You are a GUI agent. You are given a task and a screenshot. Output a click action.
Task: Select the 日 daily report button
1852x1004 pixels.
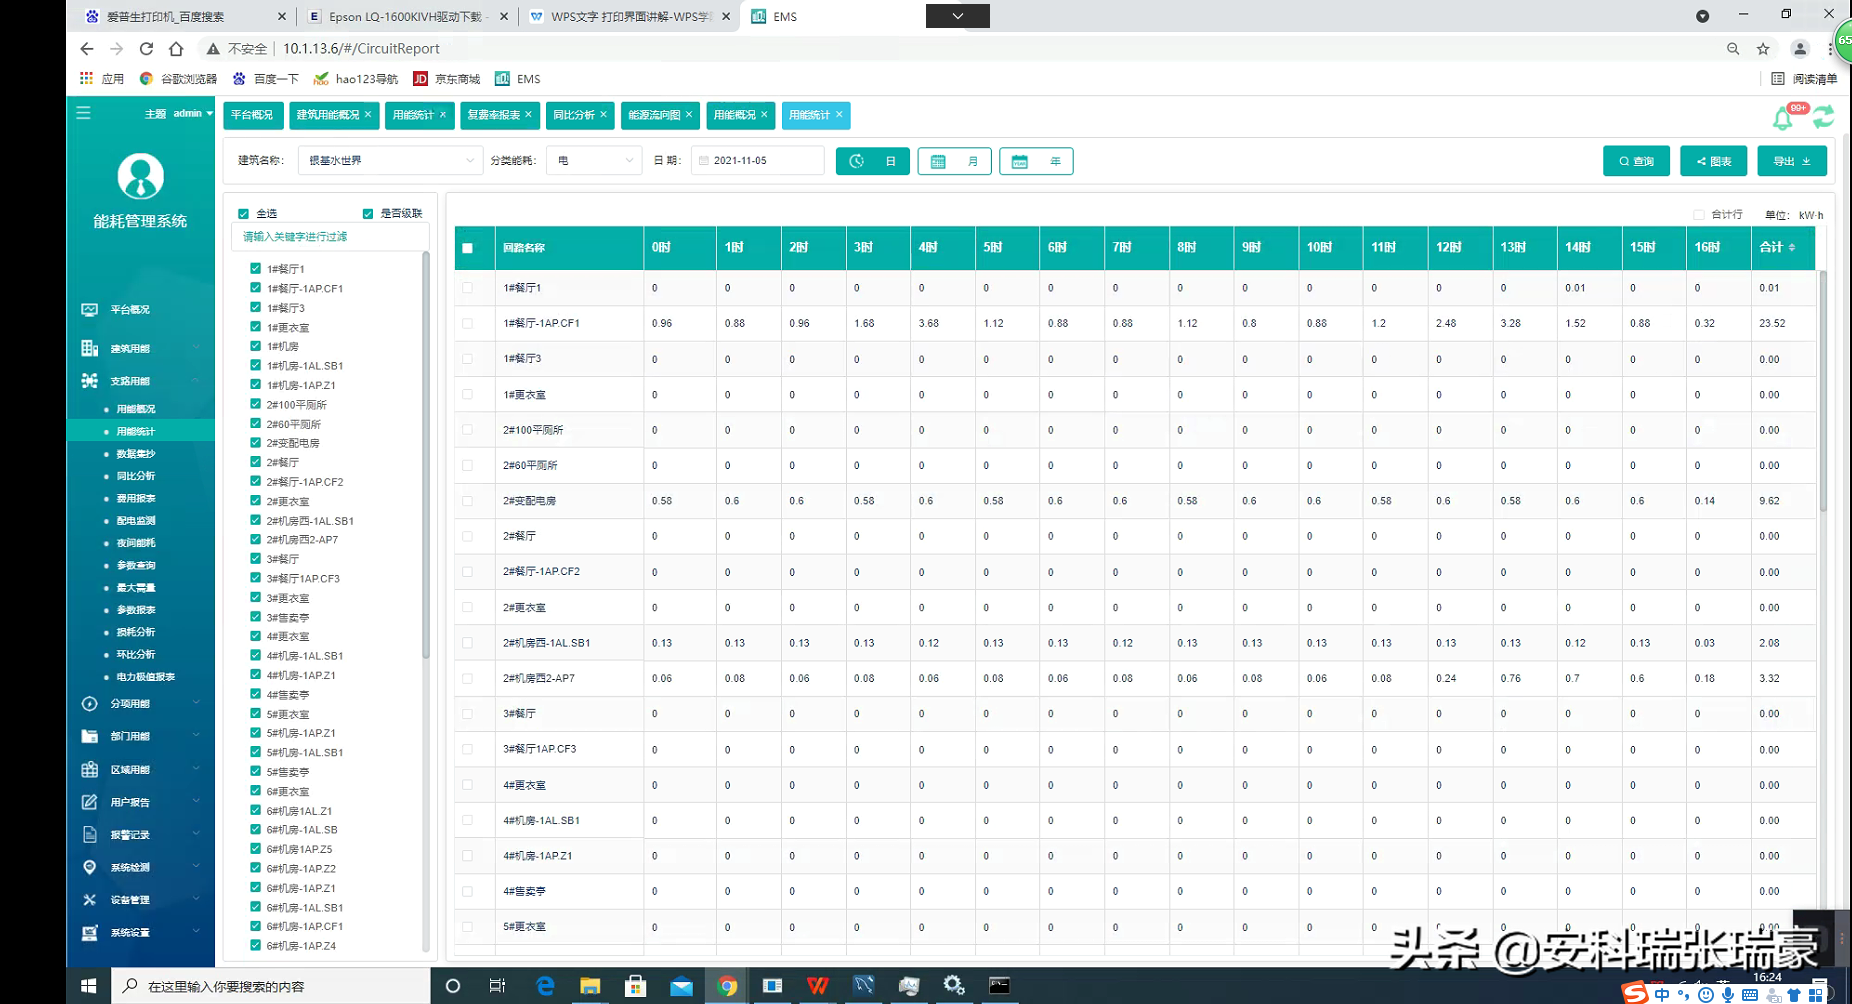pyautogui.click(x=873, y=161)
